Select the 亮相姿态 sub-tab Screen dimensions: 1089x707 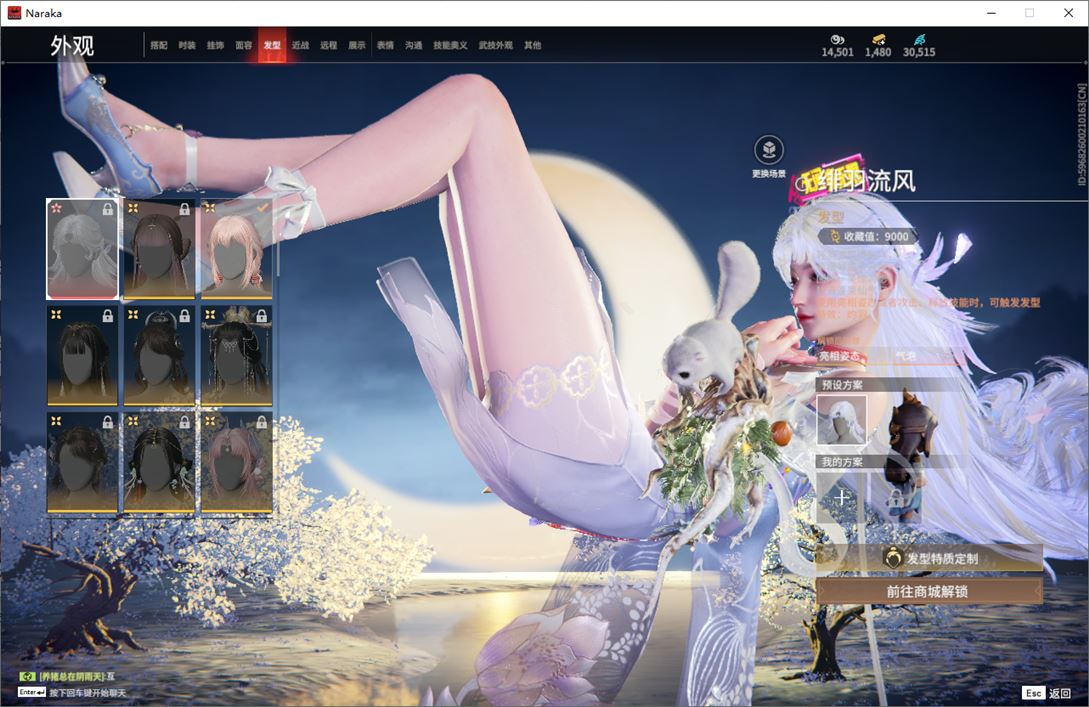click(840, 356)
